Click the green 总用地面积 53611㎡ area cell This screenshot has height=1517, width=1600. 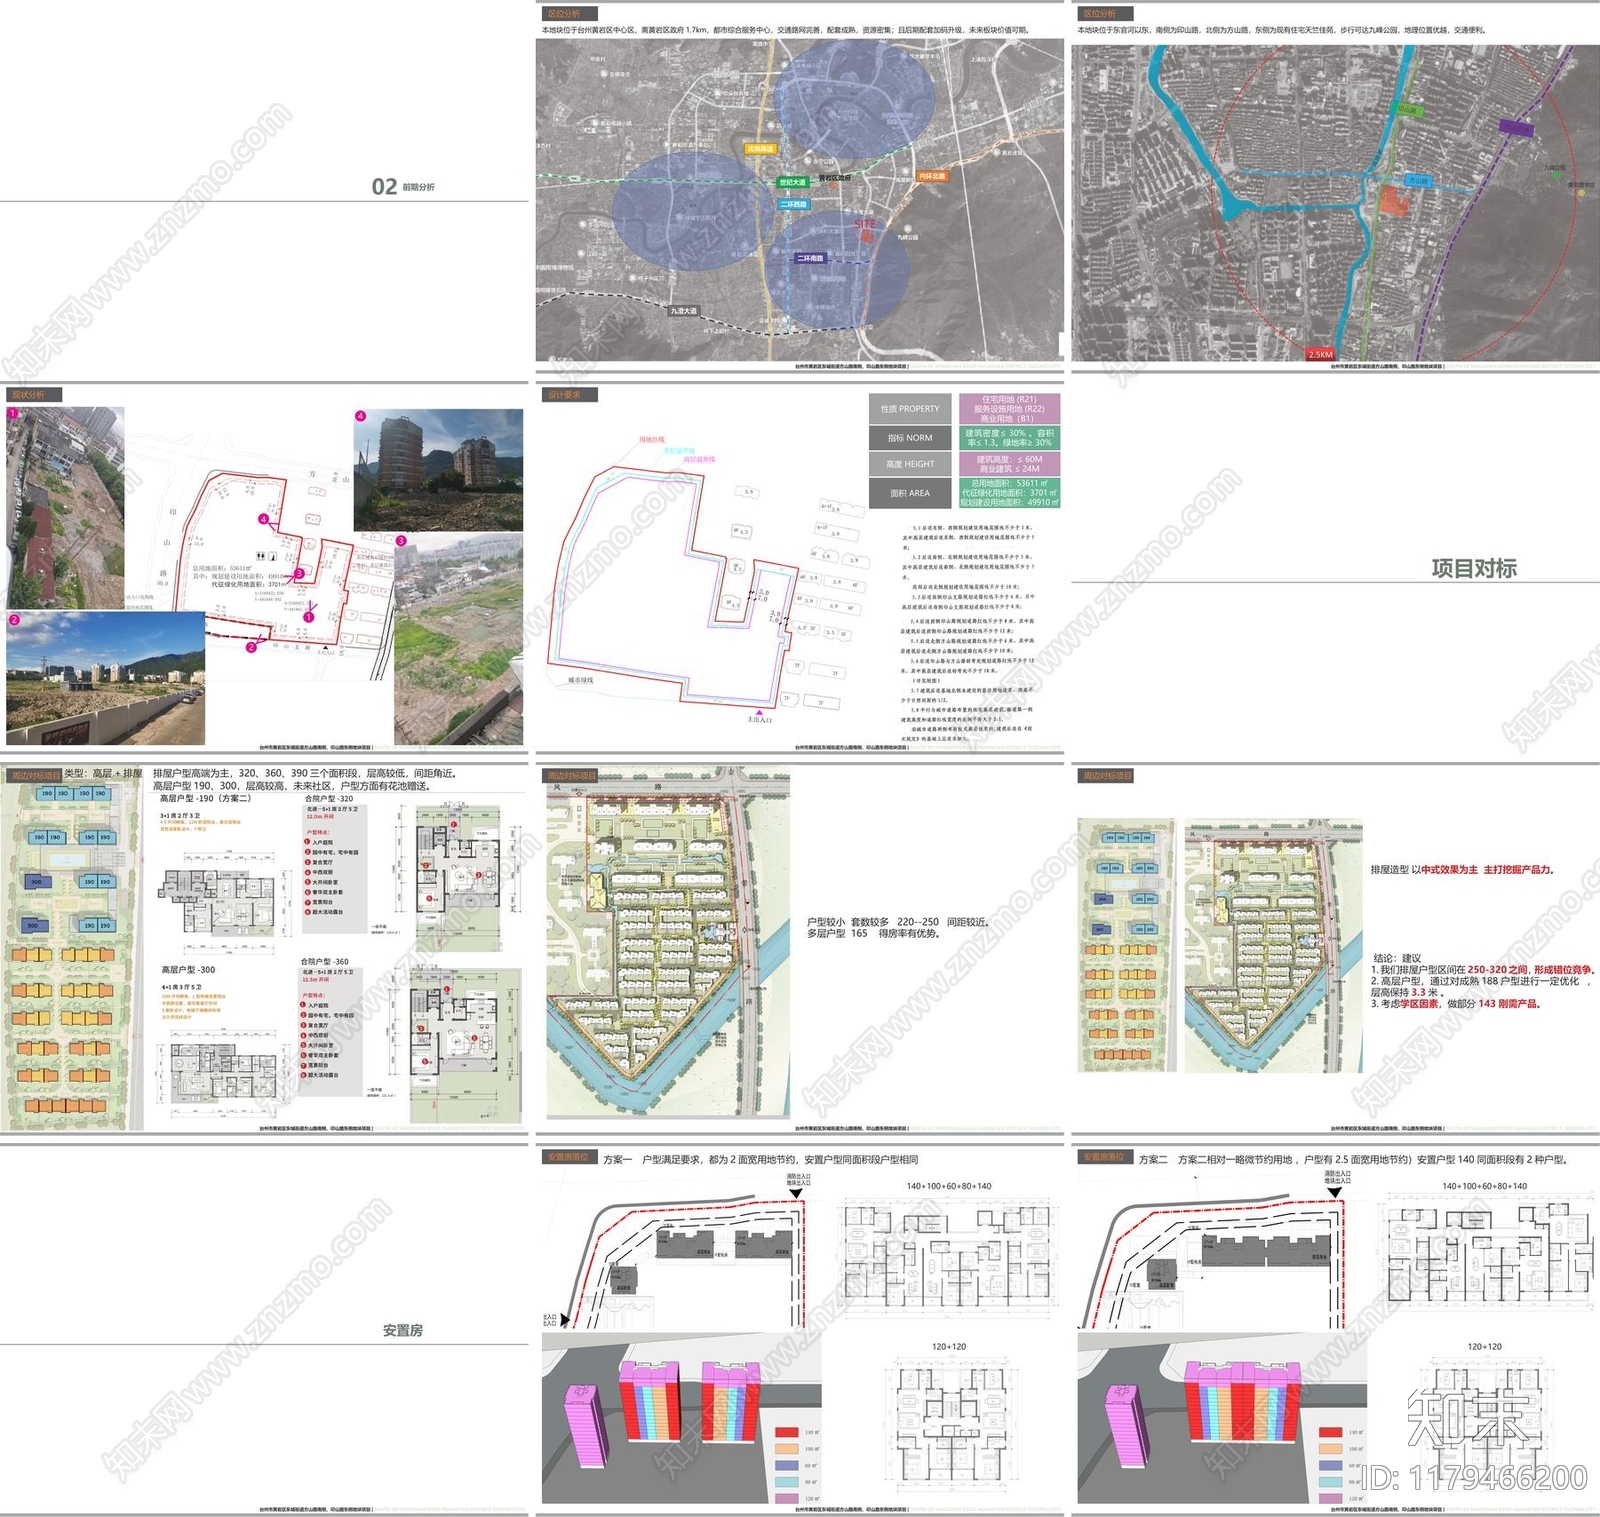click(x=1009, y=493)
